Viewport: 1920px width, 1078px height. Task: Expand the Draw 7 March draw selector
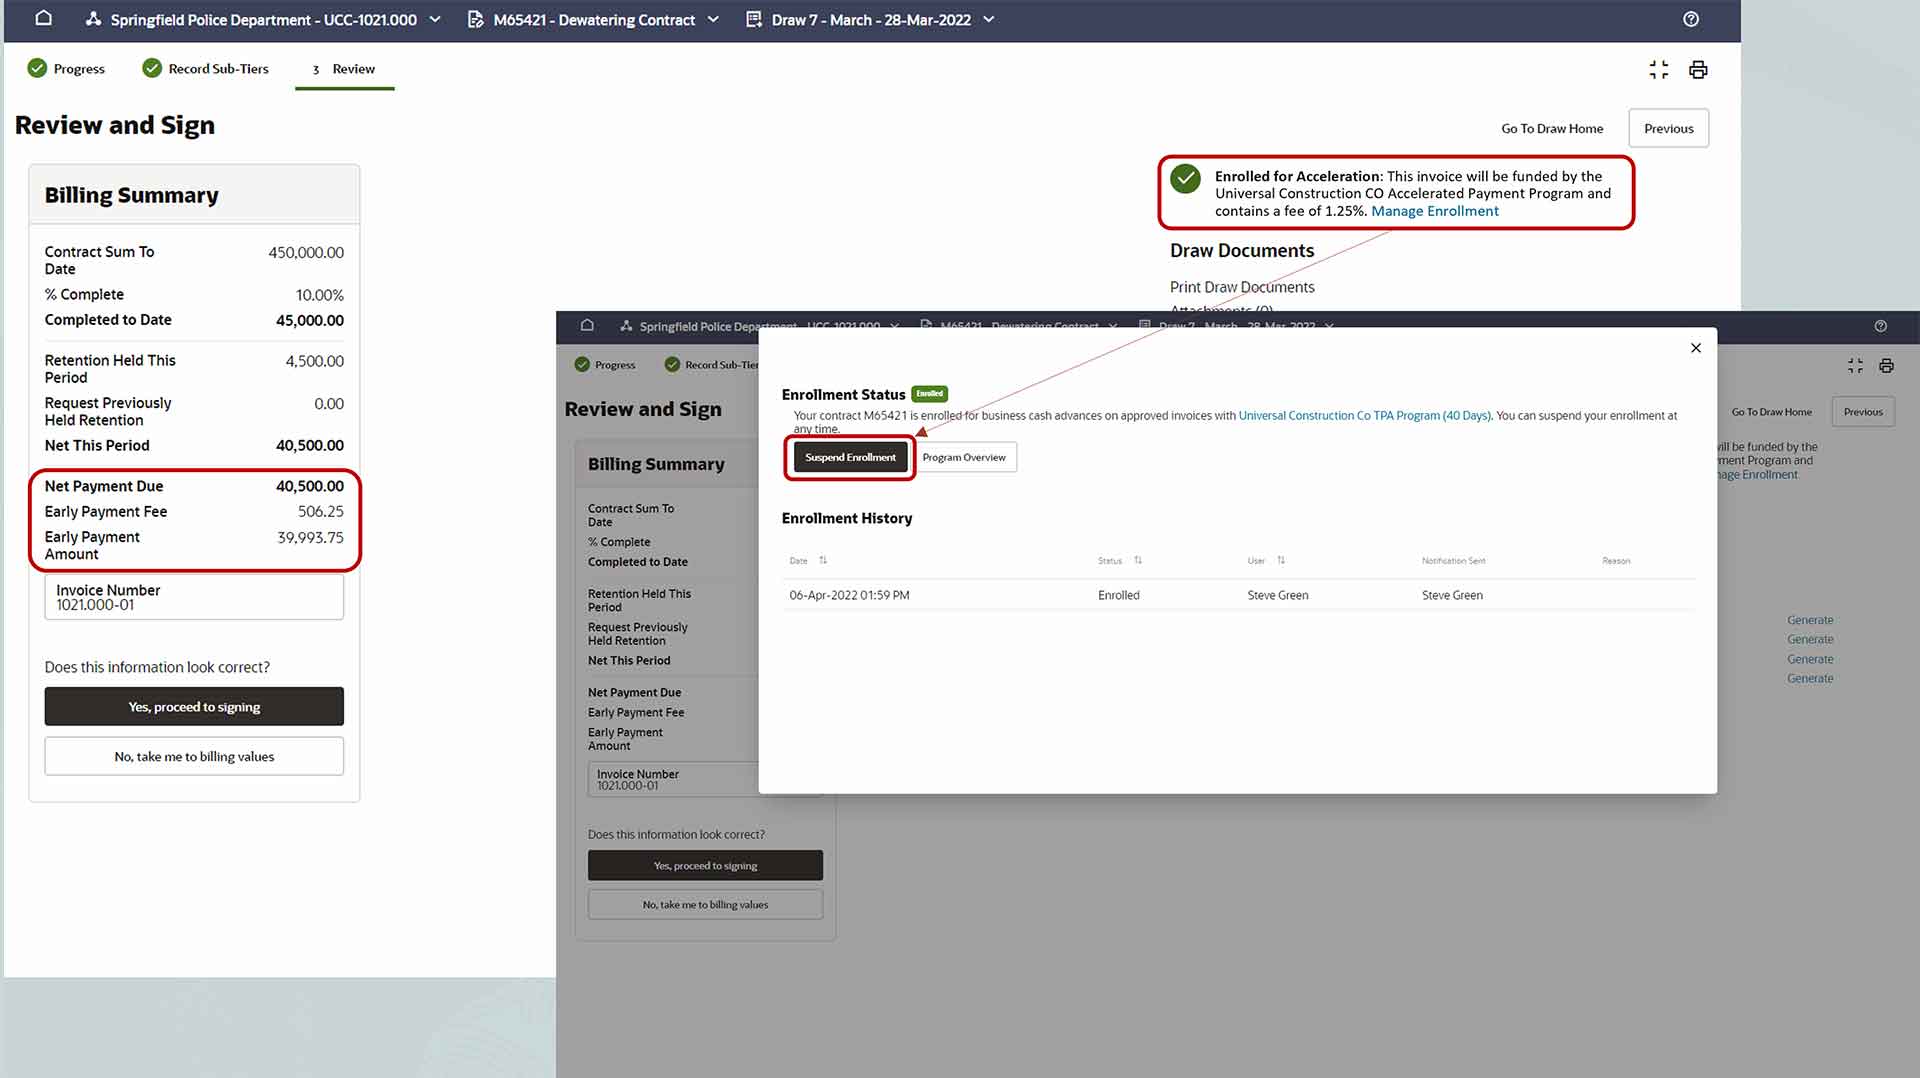tap(988, 20)
